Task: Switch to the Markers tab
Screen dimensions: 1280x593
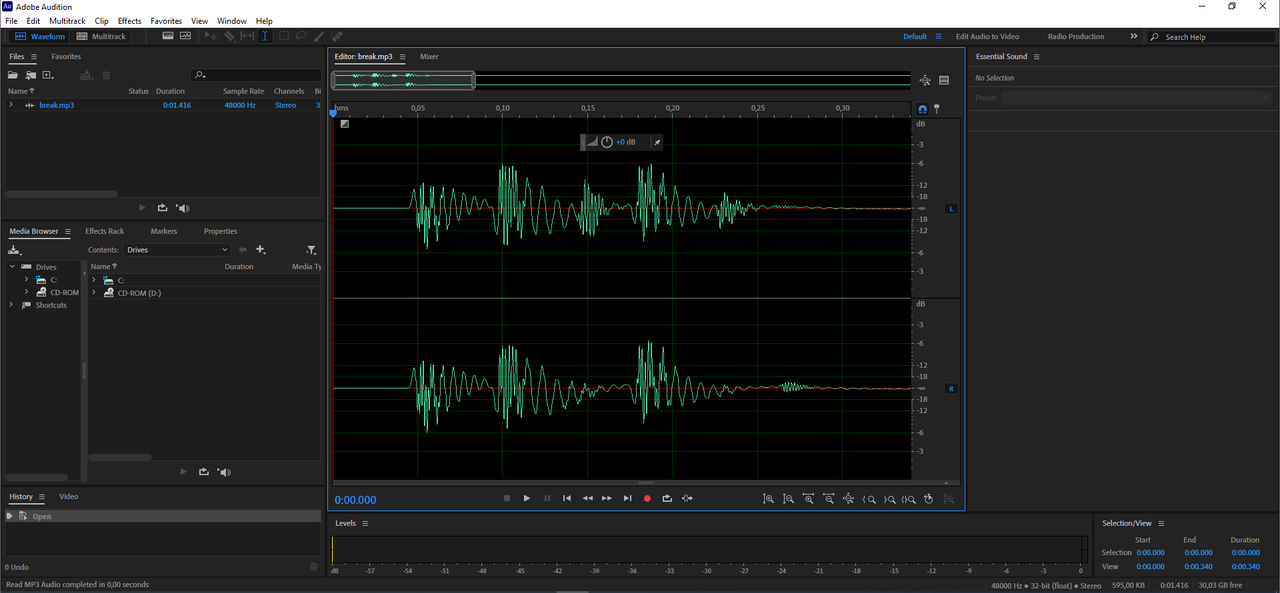Action: tap(164, 231)
